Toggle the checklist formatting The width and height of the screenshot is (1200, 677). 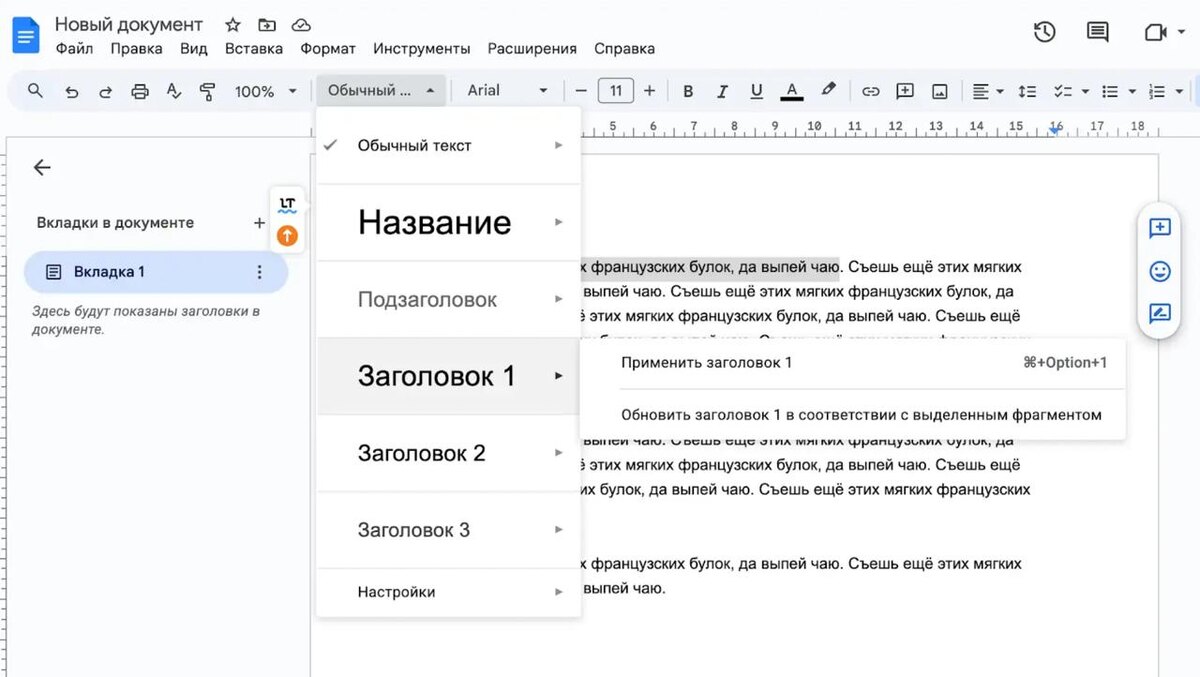tap(1064, 90)
